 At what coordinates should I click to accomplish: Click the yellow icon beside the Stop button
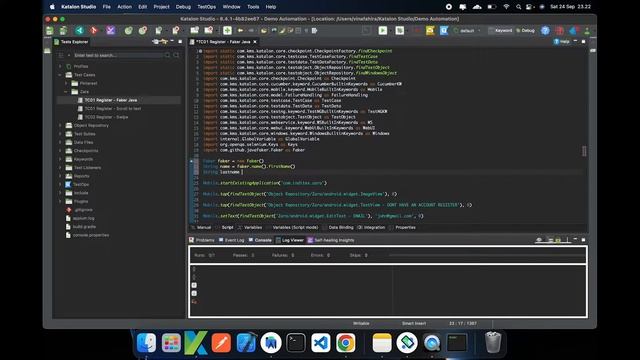point(430,31)
